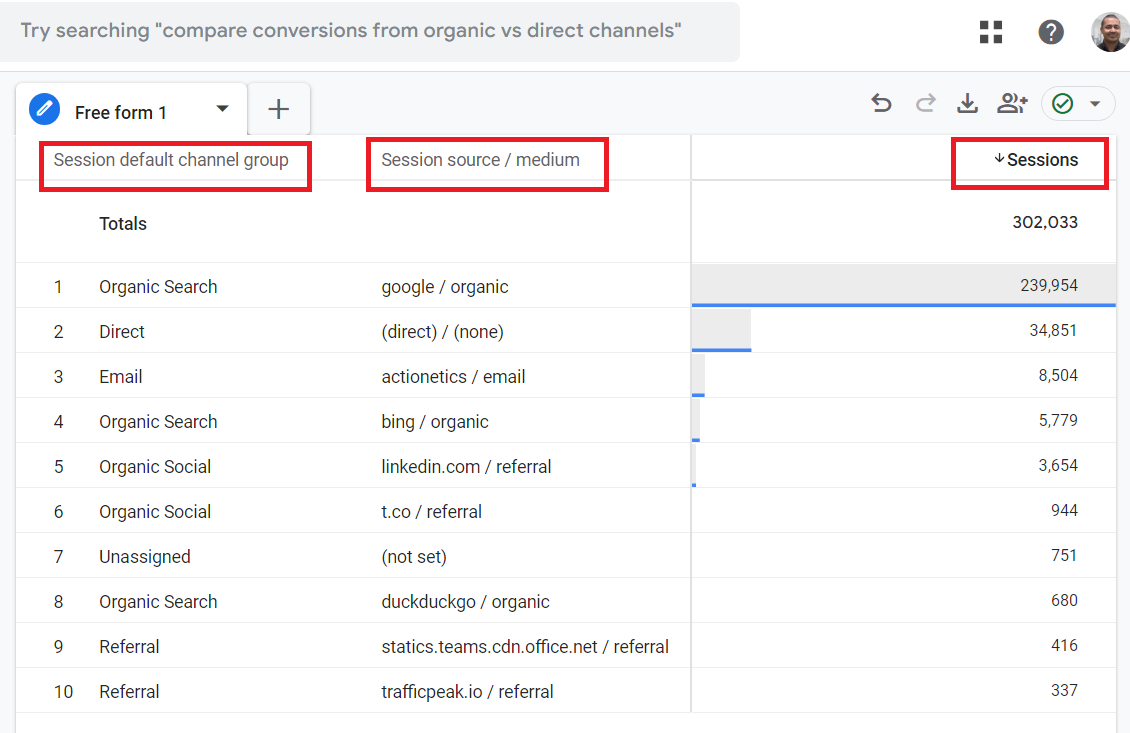This screenshot has height=733, width=1130.
Task: Click the search input field at top
Action: (x=370, y=31)
